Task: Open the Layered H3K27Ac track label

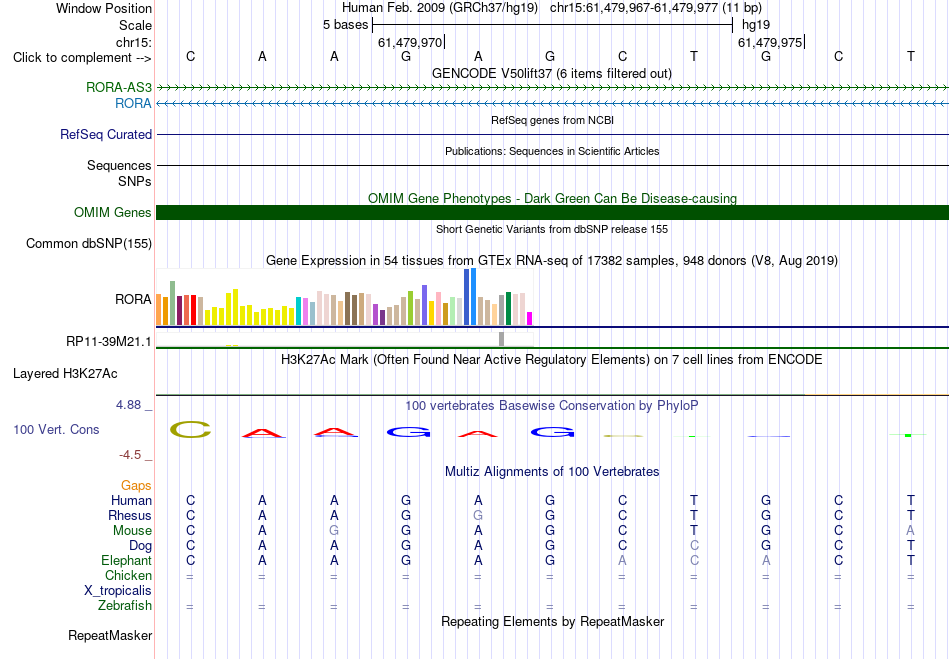Action: coord(65,374)
